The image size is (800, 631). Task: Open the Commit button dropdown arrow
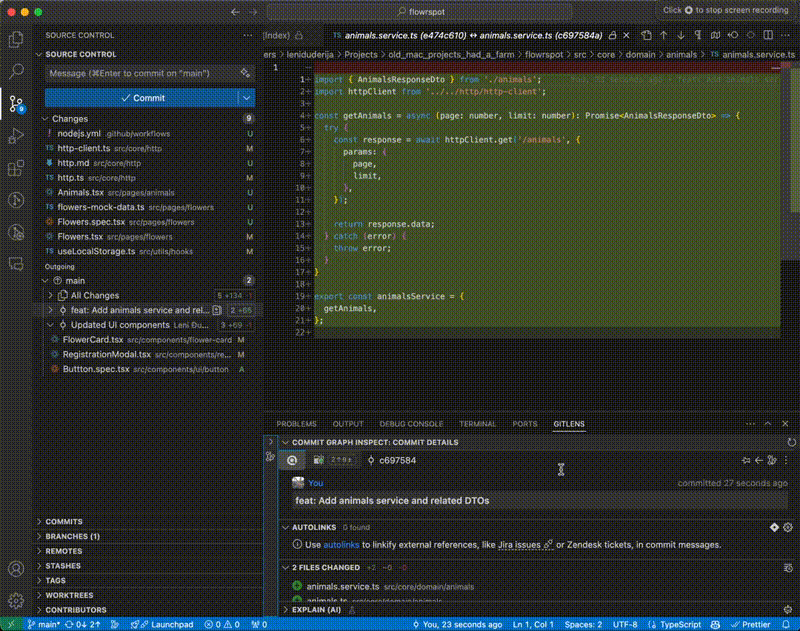[246, 98]
